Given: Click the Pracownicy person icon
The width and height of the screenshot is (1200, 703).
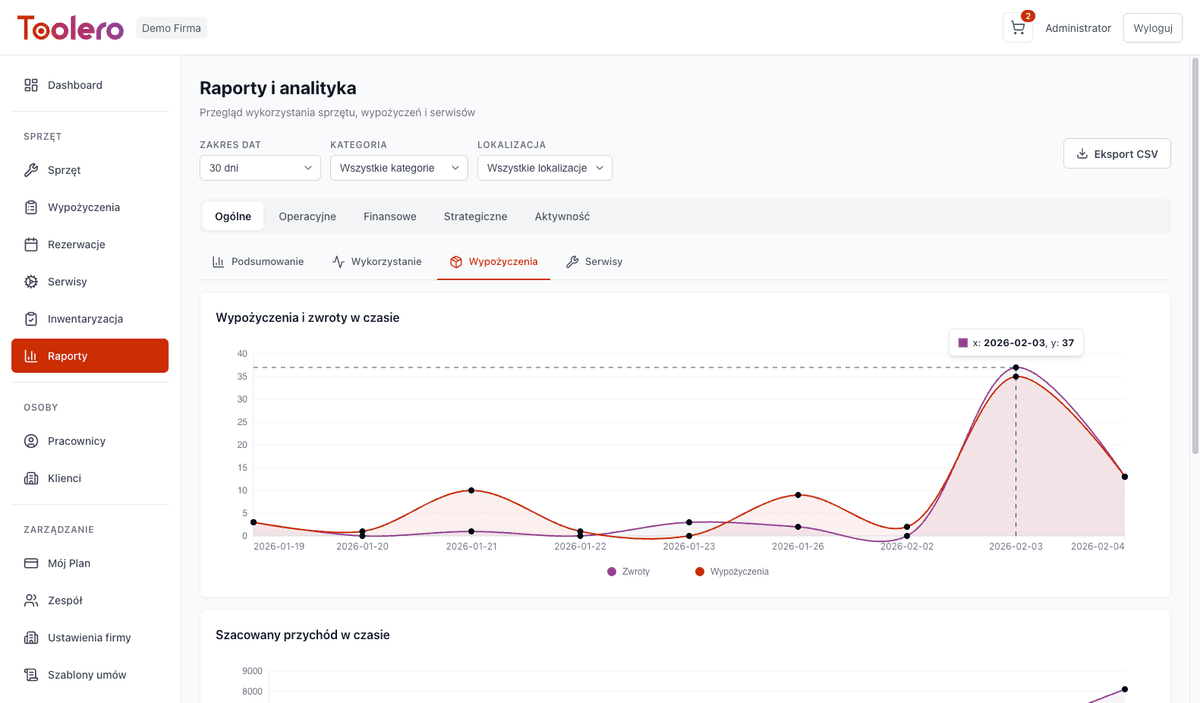Looking at the screenshot, I should tap(31, 441).
